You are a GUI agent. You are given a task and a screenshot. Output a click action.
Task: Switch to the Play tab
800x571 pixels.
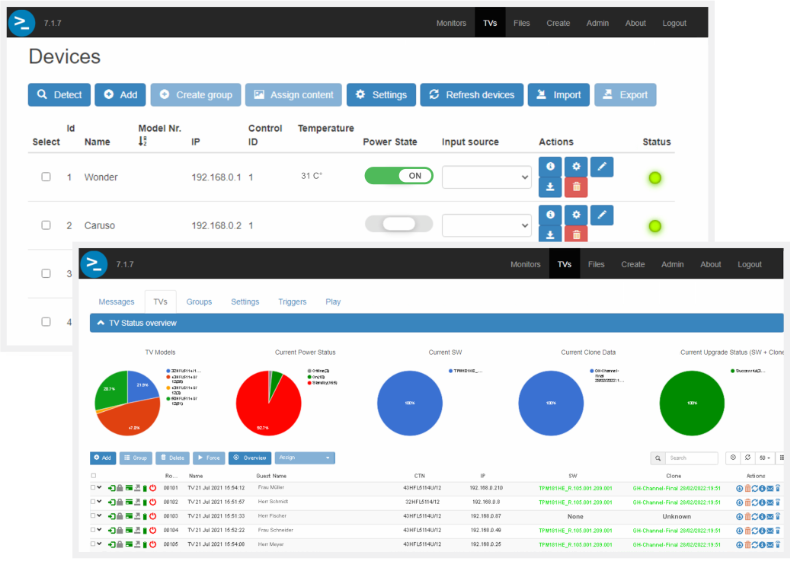[333, 302]
